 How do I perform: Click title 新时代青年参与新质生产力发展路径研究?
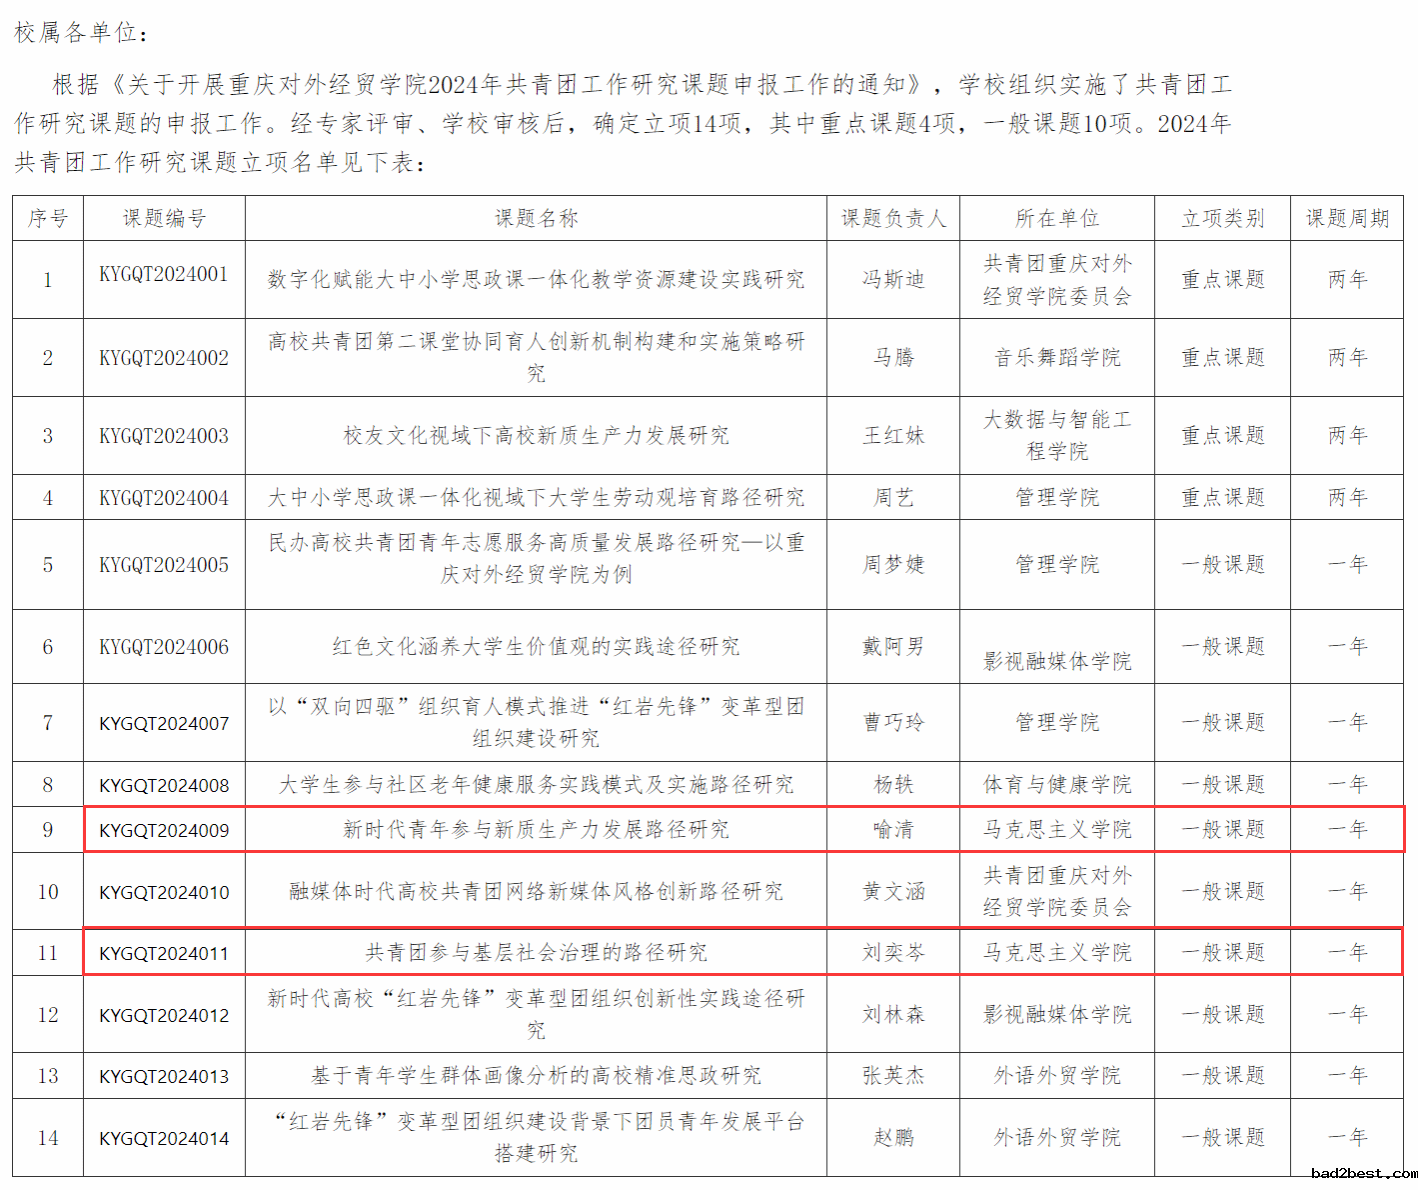point(536,830)
